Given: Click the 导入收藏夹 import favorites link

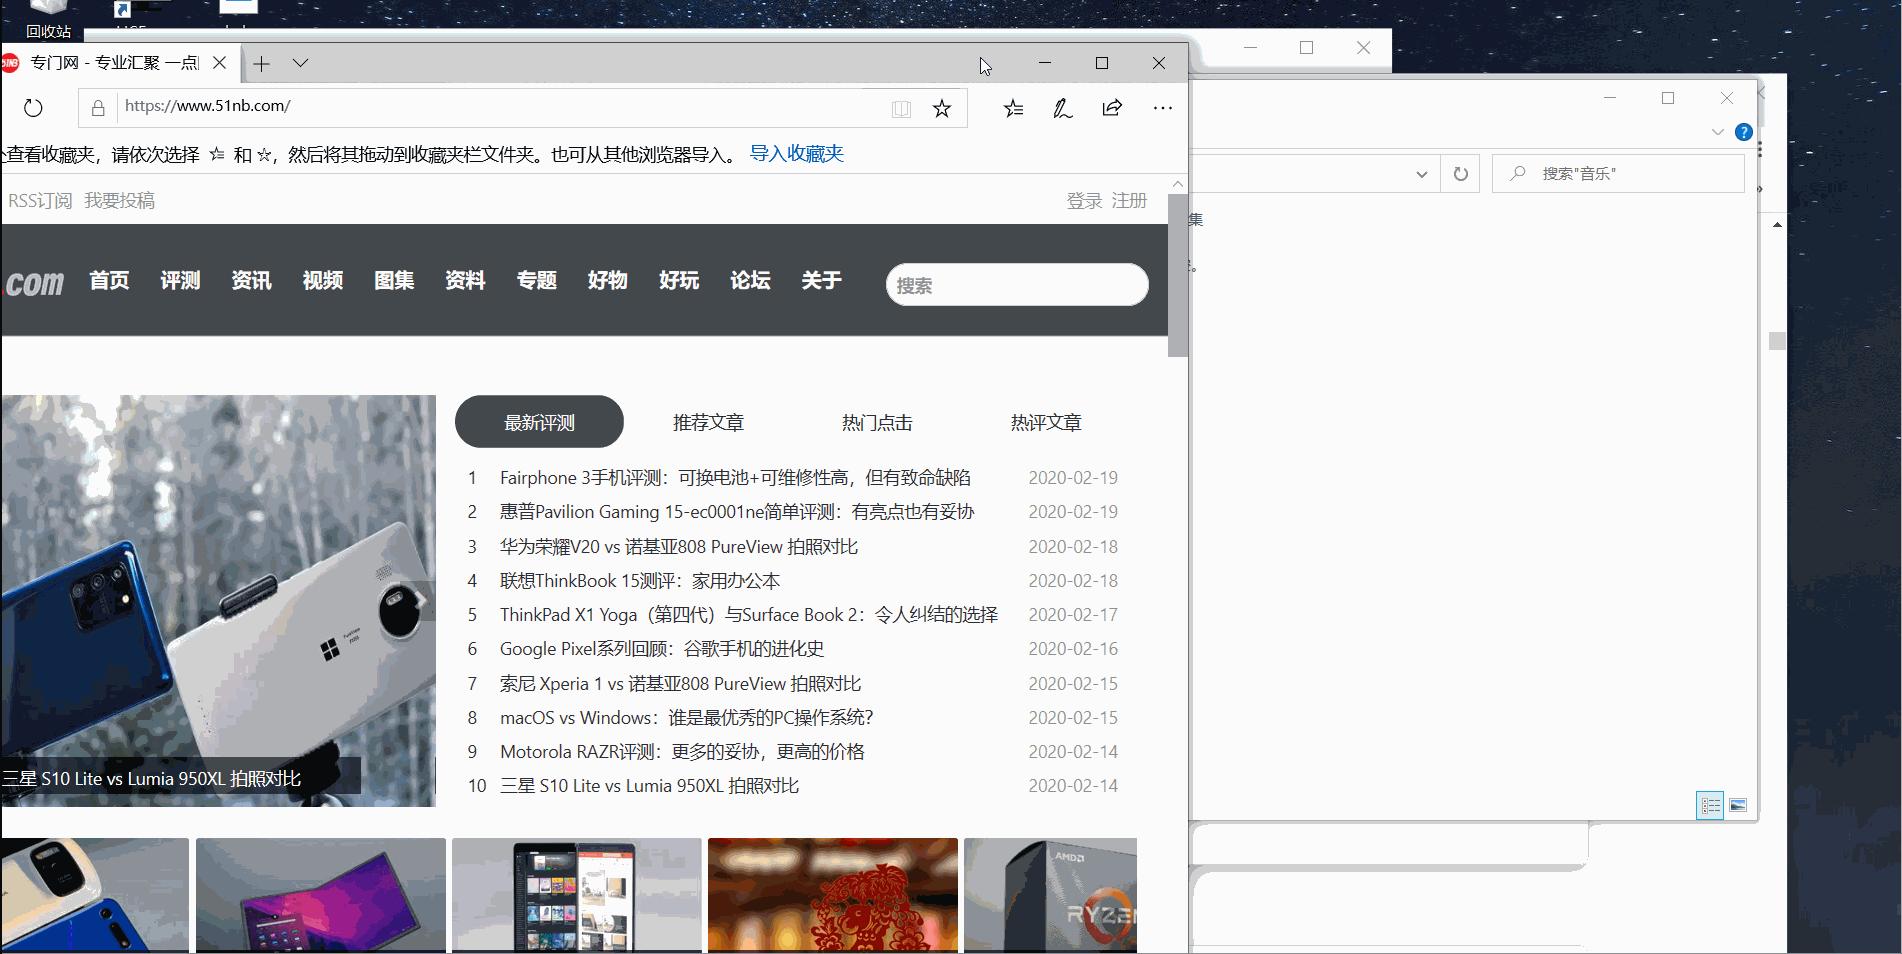Looking at the screenshot, I should (796, 154).
